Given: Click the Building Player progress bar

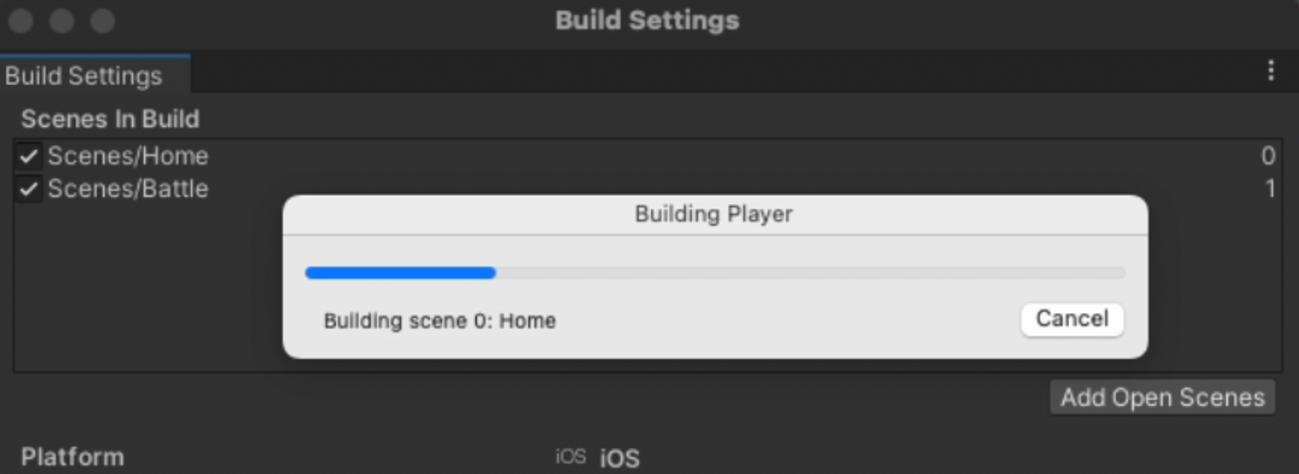Looking at the screenshot, I should pos(714,272).
